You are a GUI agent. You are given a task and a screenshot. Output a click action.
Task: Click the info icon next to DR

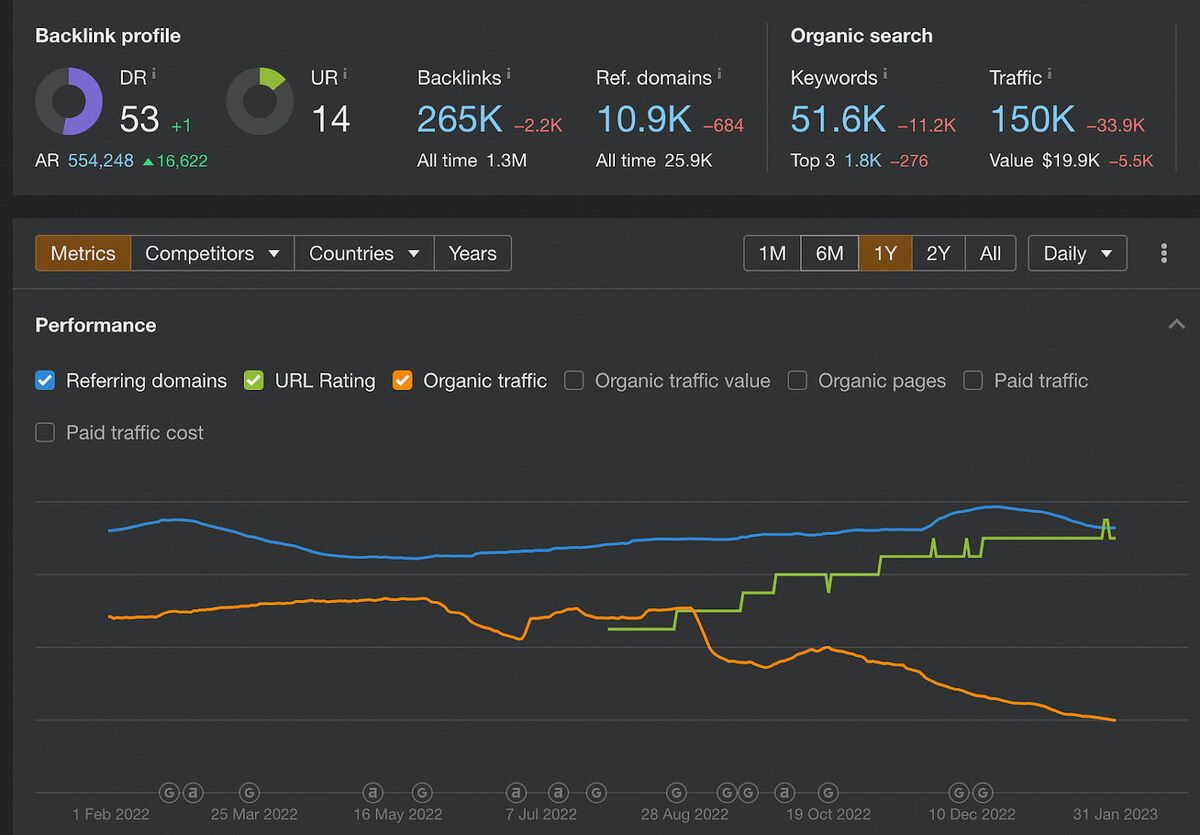coord(154,74)
